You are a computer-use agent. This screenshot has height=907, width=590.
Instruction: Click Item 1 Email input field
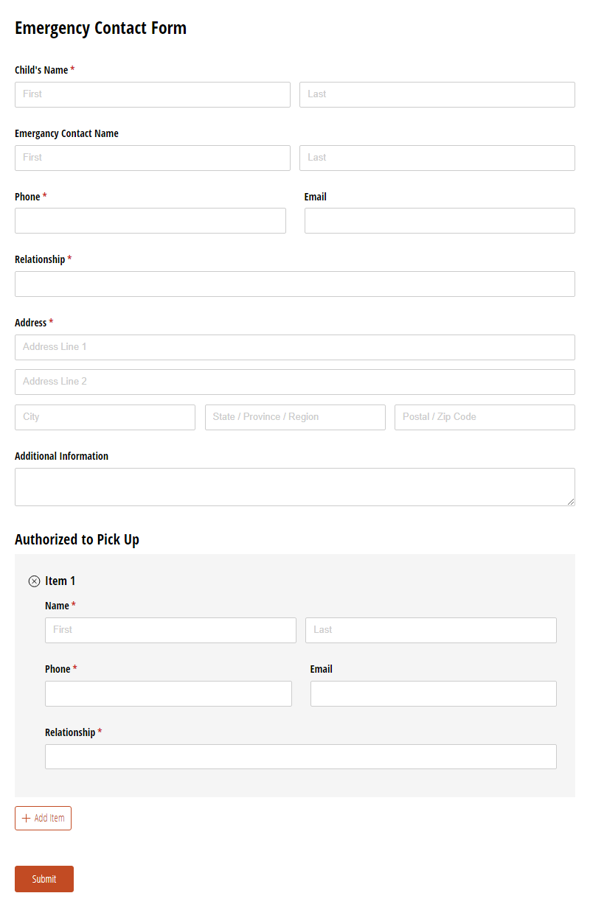tap(433, 694)
